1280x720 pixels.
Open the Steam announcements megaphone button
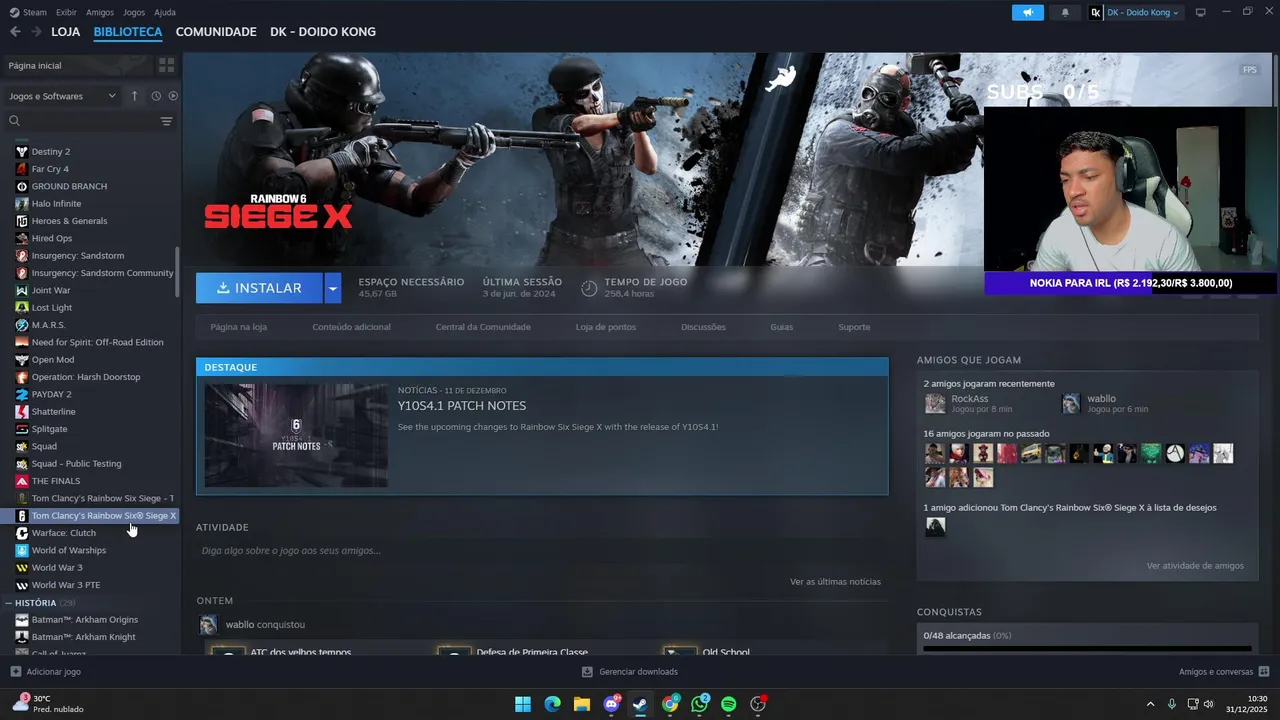point(1027,12)
